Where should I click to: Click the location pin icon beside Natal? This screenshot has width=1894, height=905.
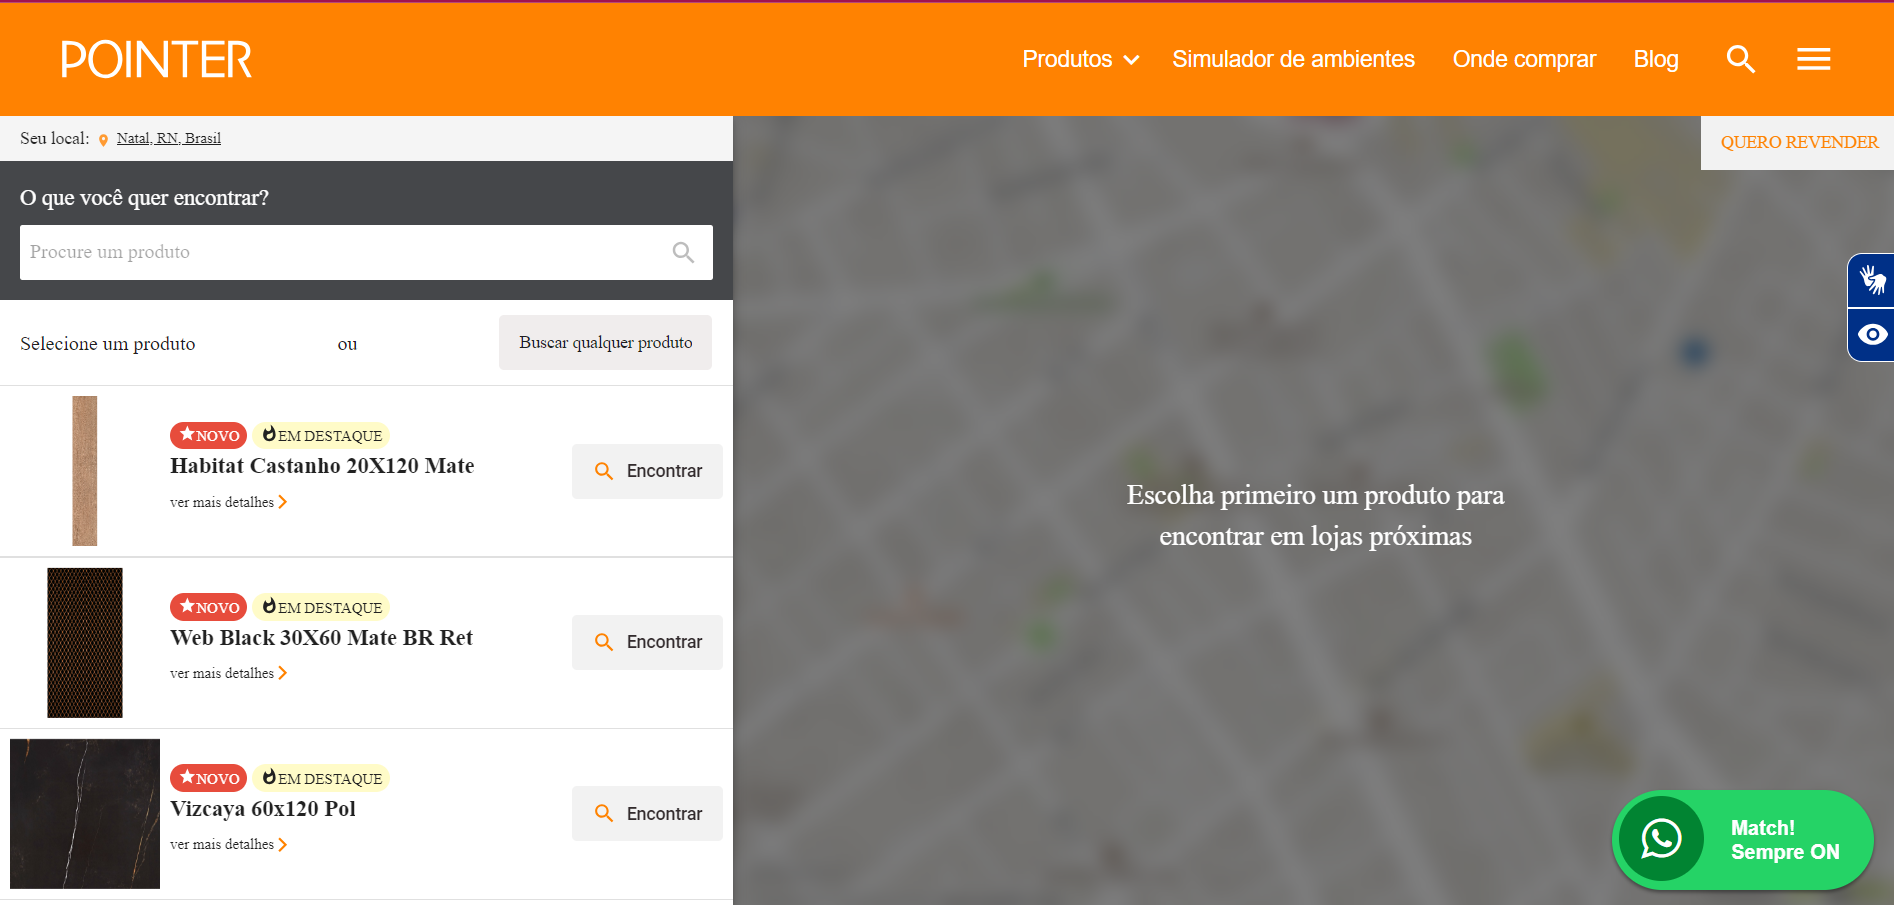(x=103, y=140)
